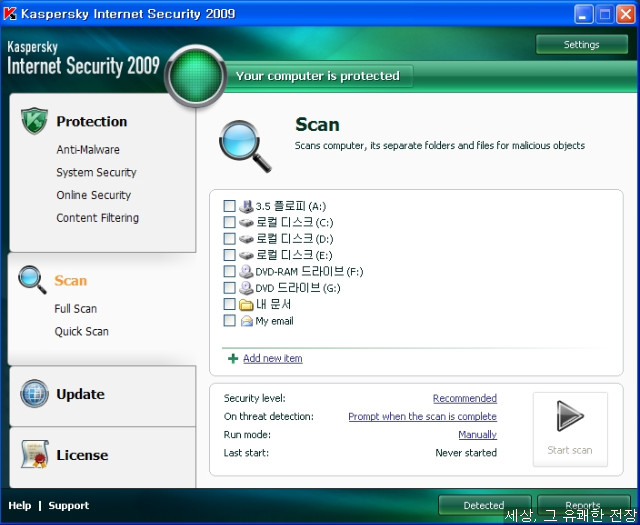Open the Update section
The height and width of the screenshot is (525, 640).
point(80,394)
